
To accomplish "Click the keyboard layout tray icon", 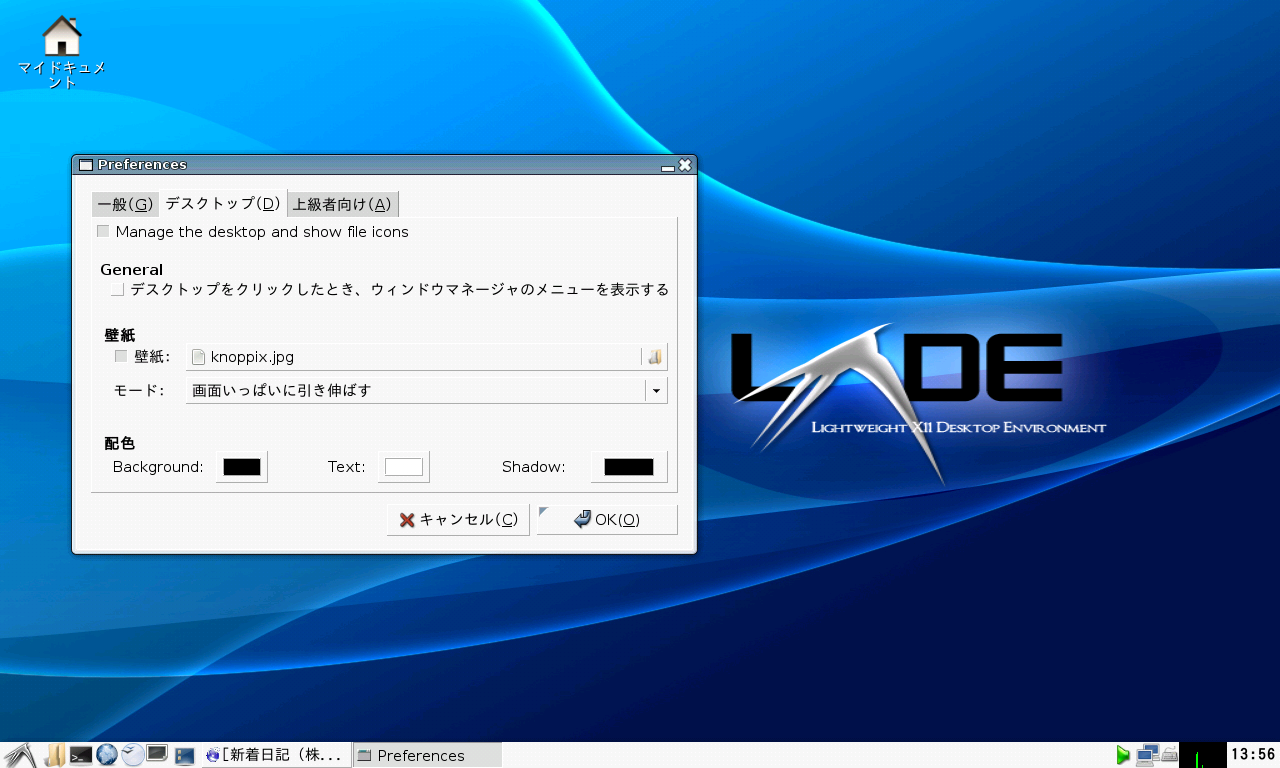I will [x=1168, y=755].
